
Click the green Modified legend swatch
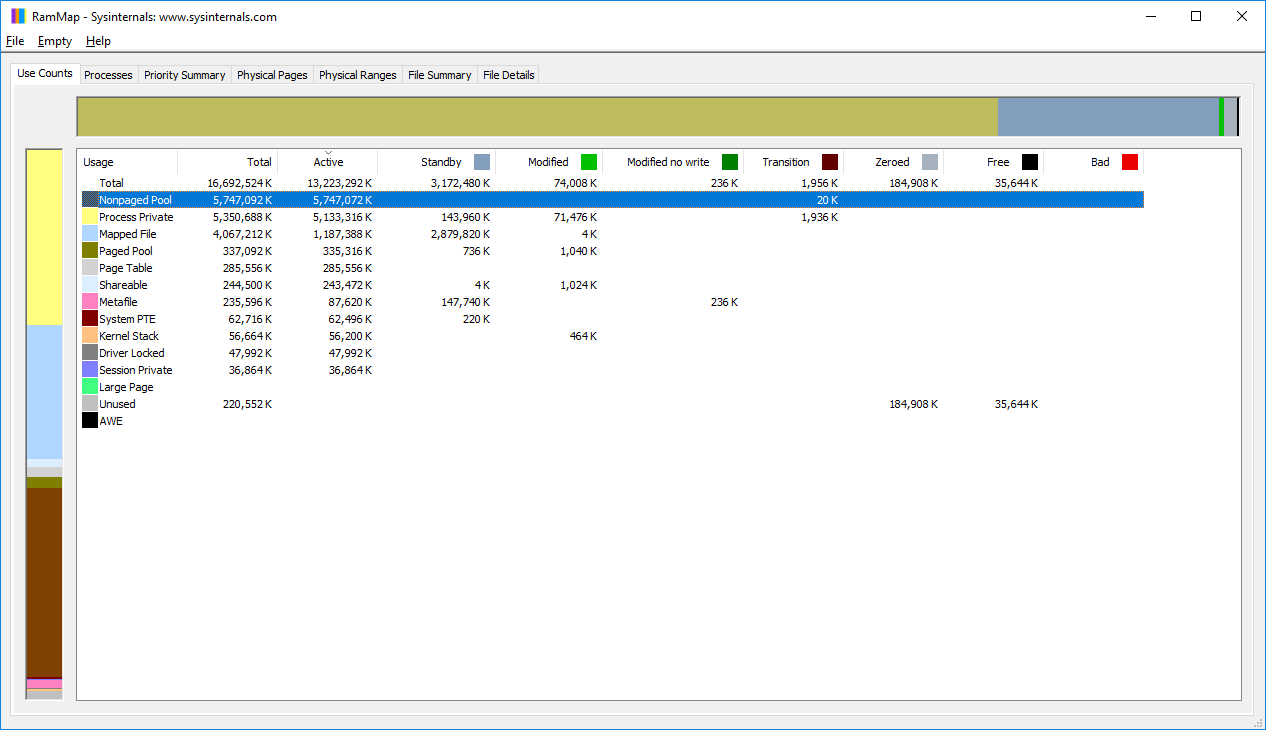[x=588, y=161]
